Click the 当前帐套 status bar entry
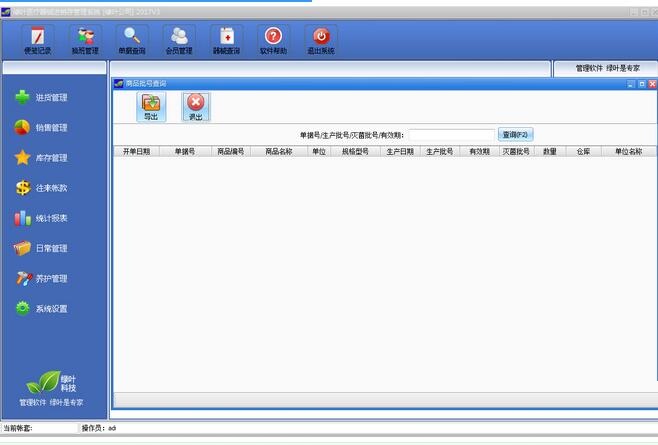This screenshot has height=445, width=658. (x=18, y=428)
